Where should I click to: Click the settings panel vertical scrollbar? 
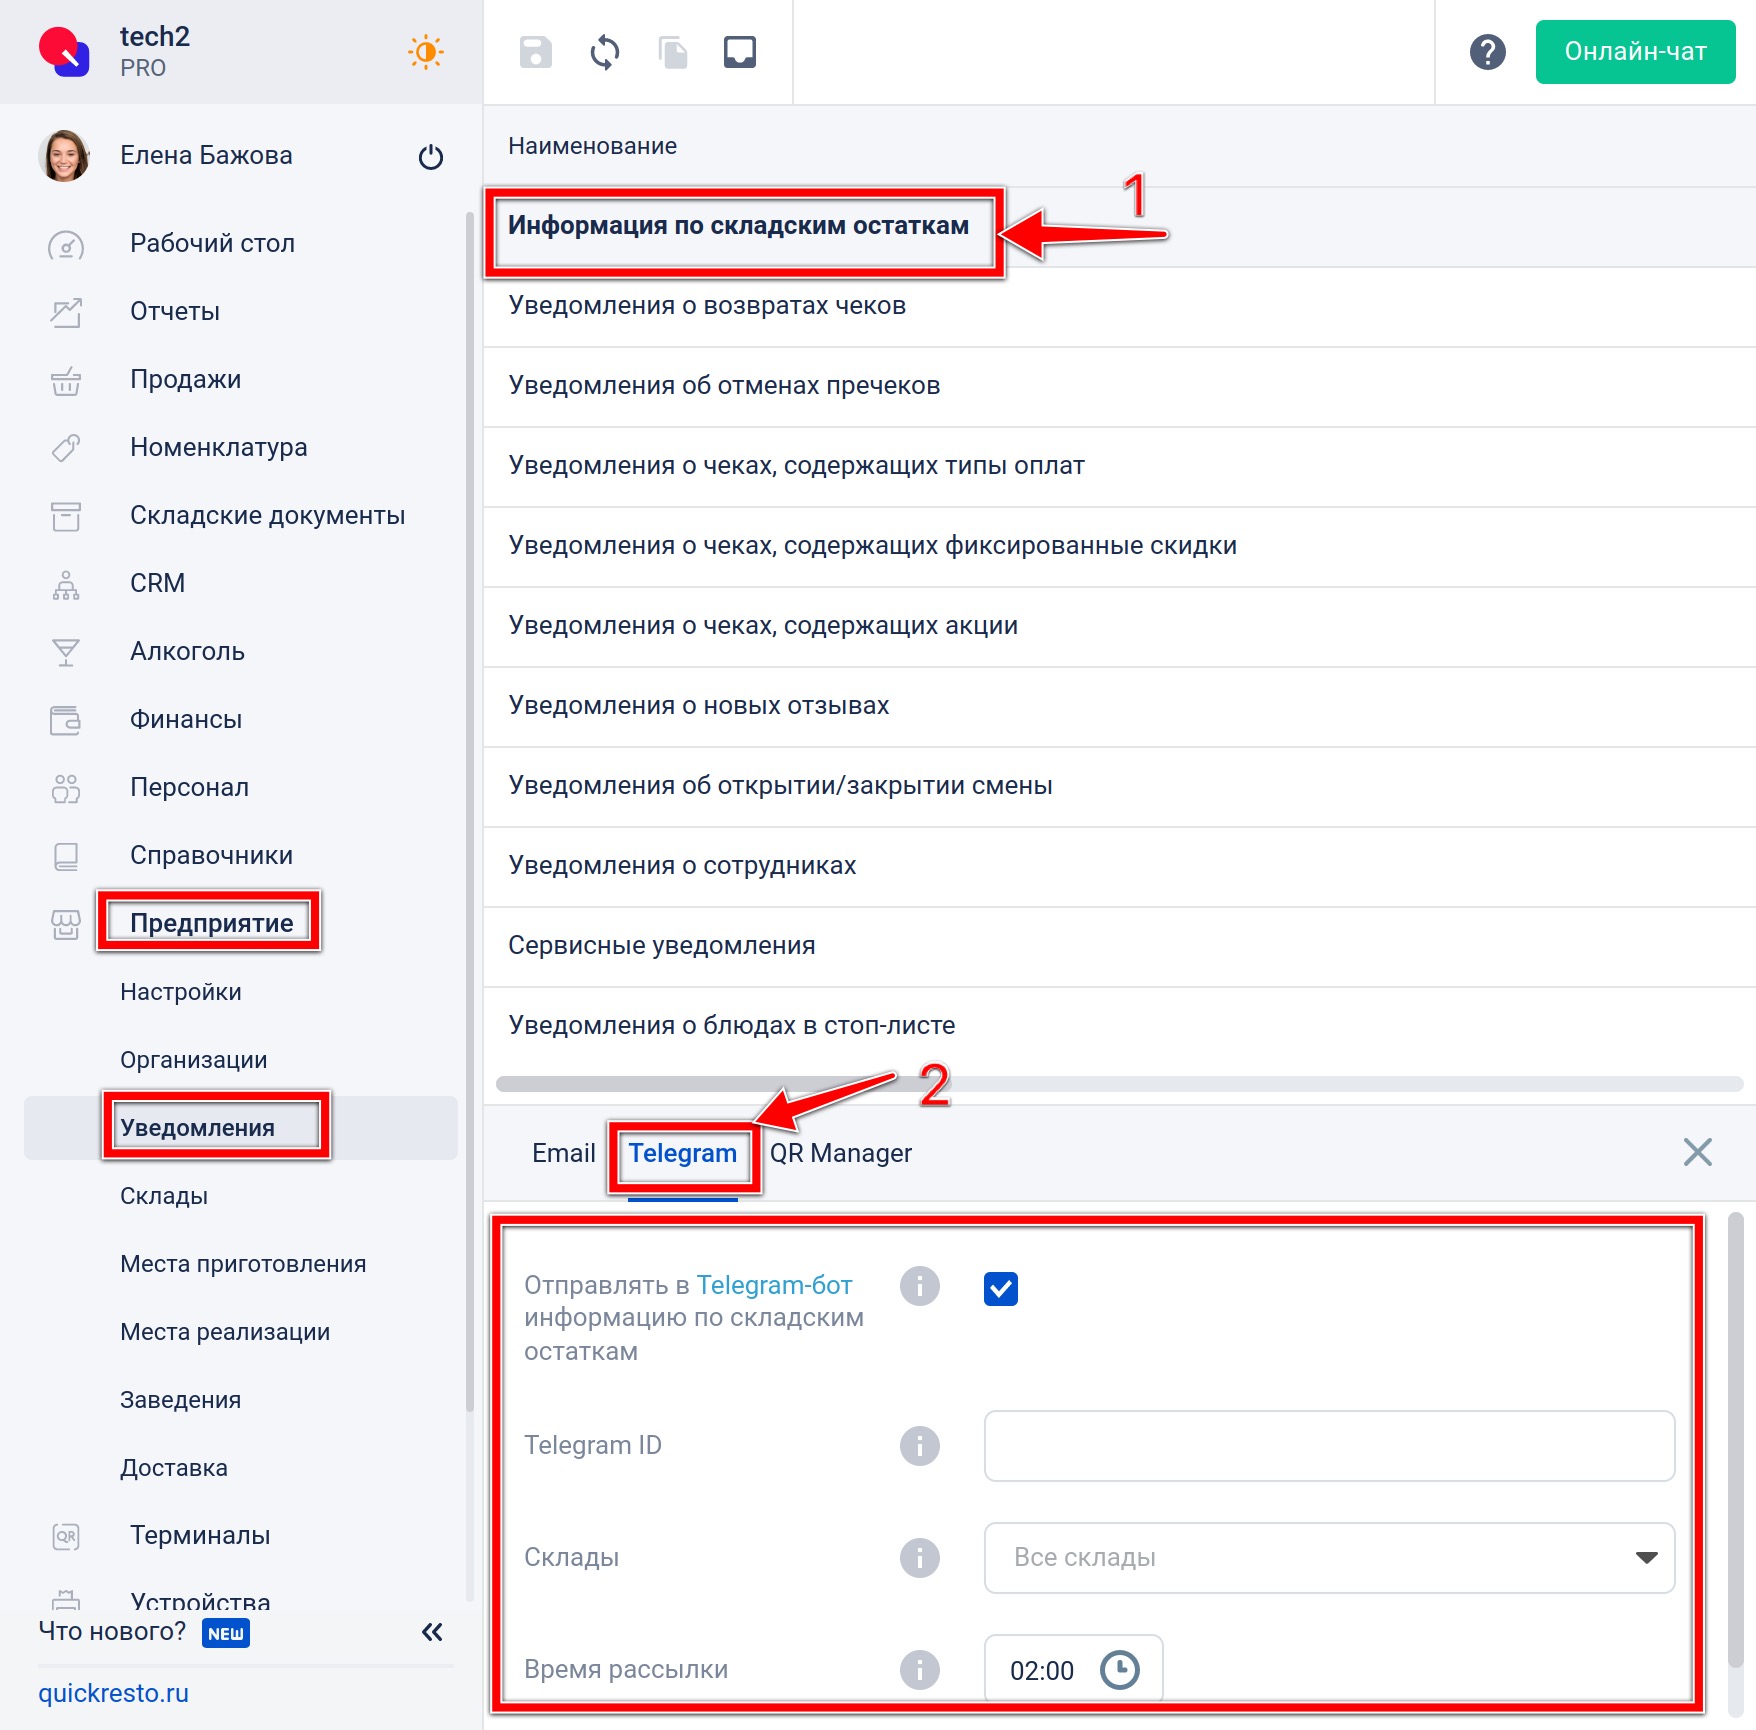point(1736,1440)
